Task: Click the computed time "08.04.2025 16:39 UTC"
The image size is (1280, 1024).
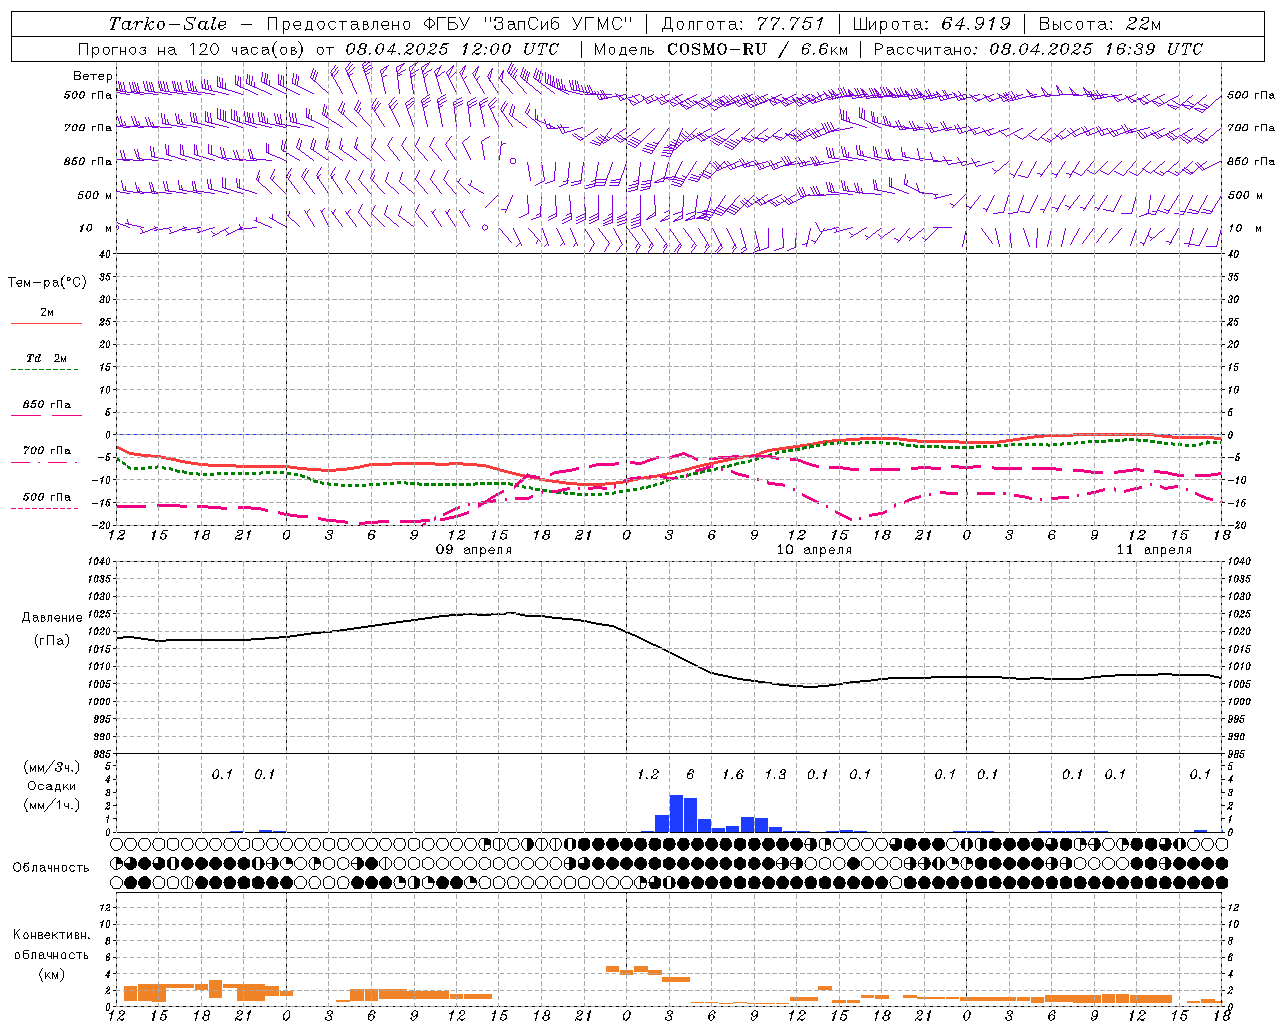Action: (x=1096, y=49)
